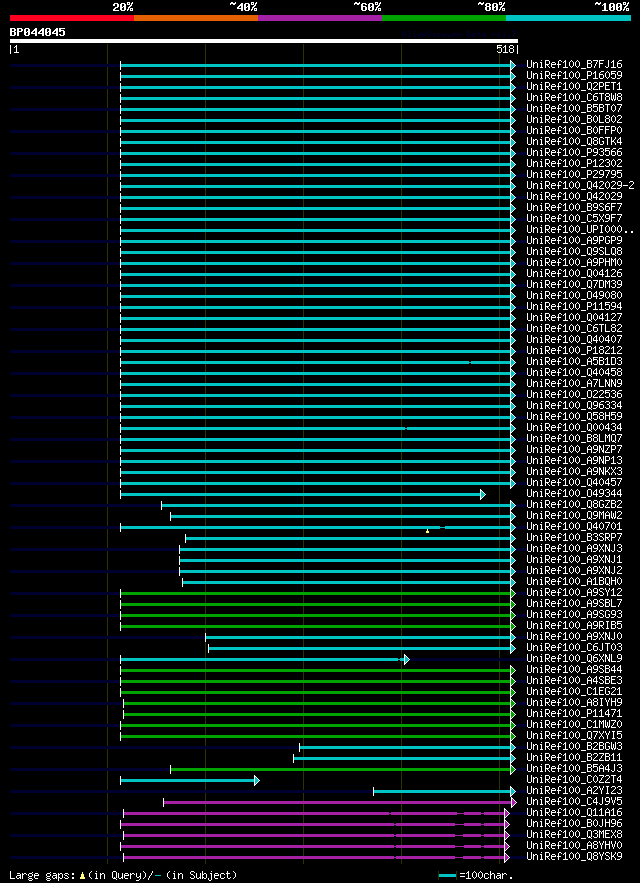
Task: Select label UniRef100_C6JT03
Action: tap(574, 646)
